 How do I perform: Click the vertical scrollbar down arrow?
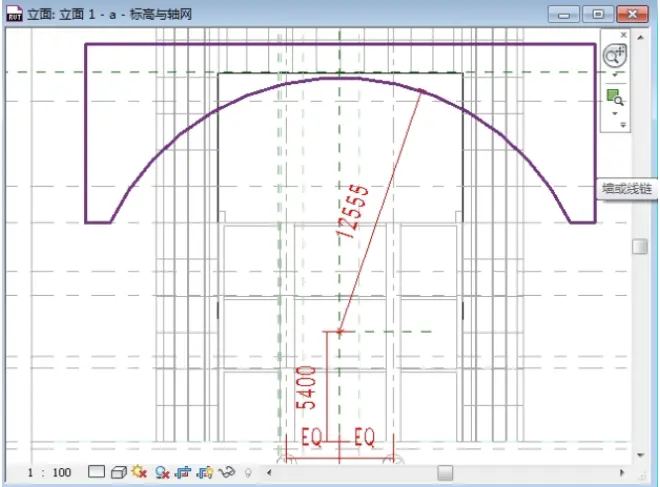pos(641,455)
